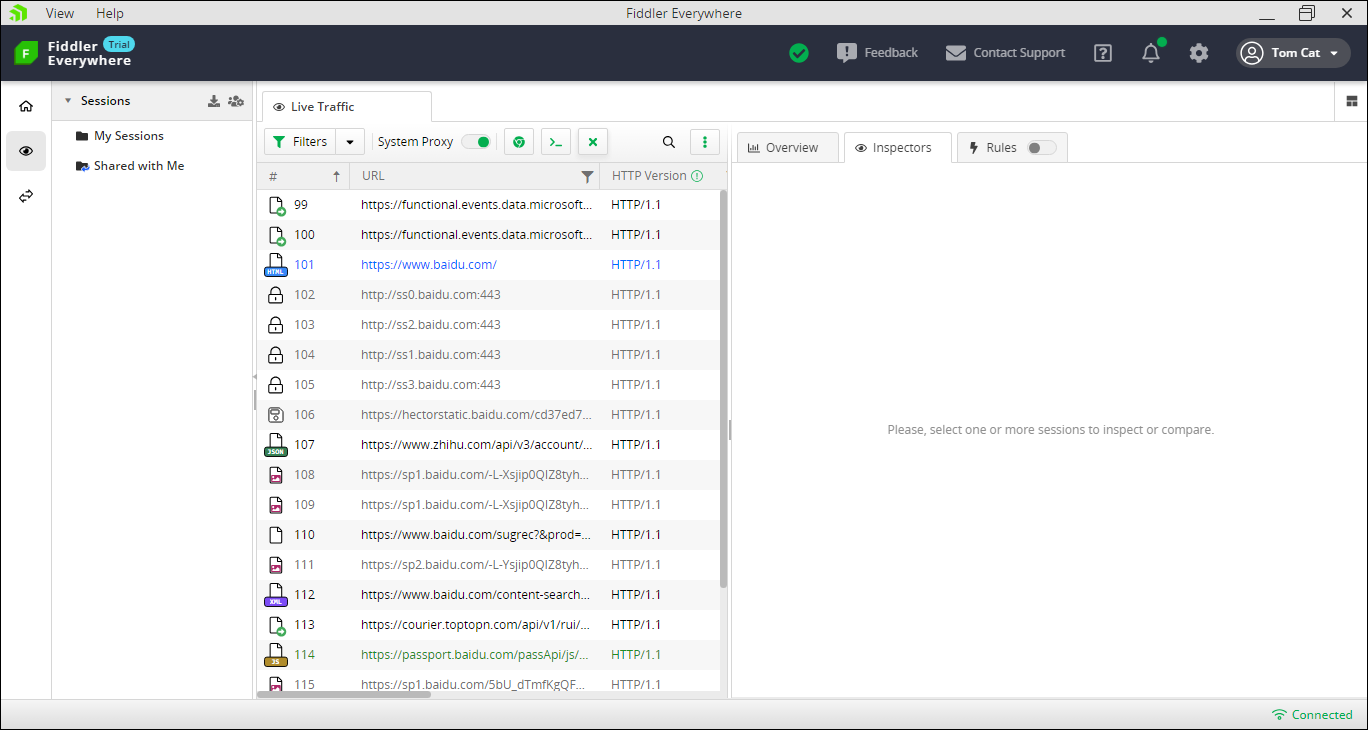Click the import sessions download icon
This screenshot has width=1368, height=730.
click(x=213, y=101)
